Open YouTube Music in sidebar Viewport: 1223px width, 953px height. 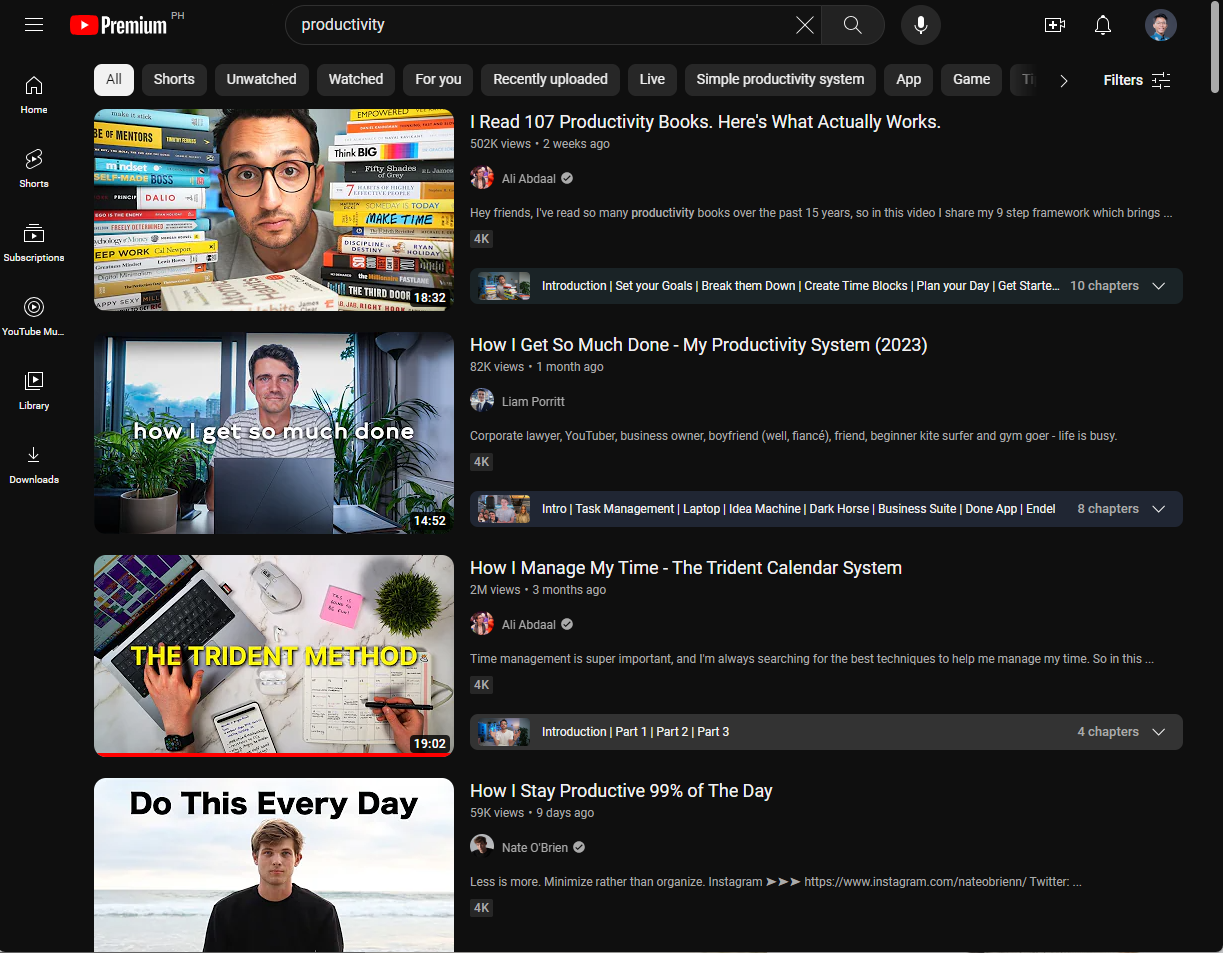point(34,316)
